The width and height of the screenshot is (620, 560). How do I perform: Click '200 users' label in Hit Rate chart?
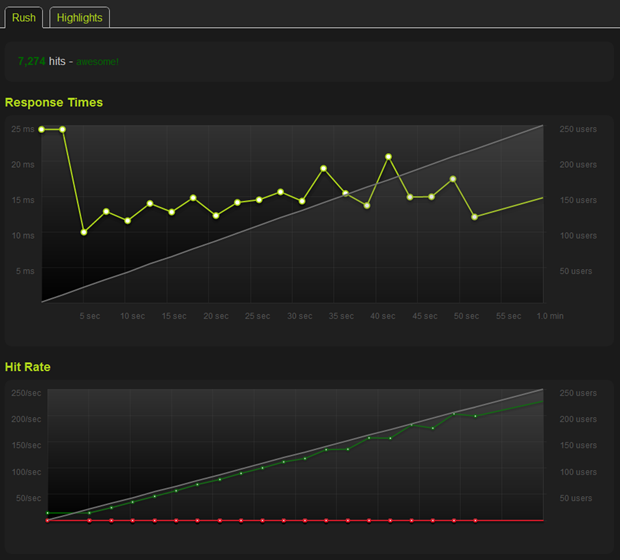tap(578, 419)
